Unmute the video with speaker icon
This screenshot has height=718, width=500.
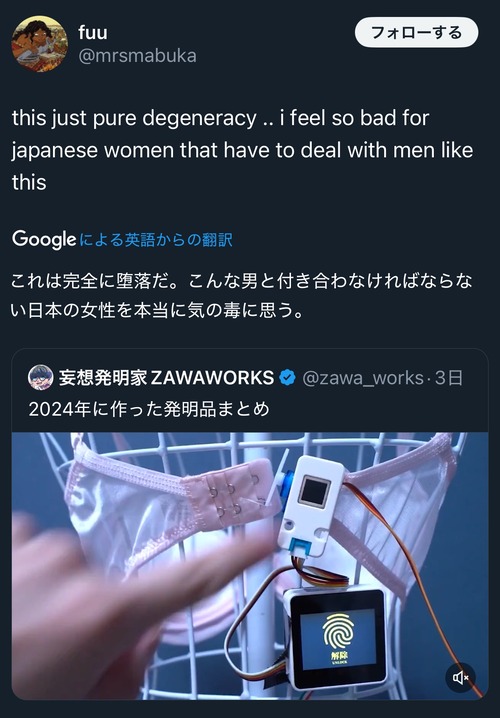coord(461,677)
